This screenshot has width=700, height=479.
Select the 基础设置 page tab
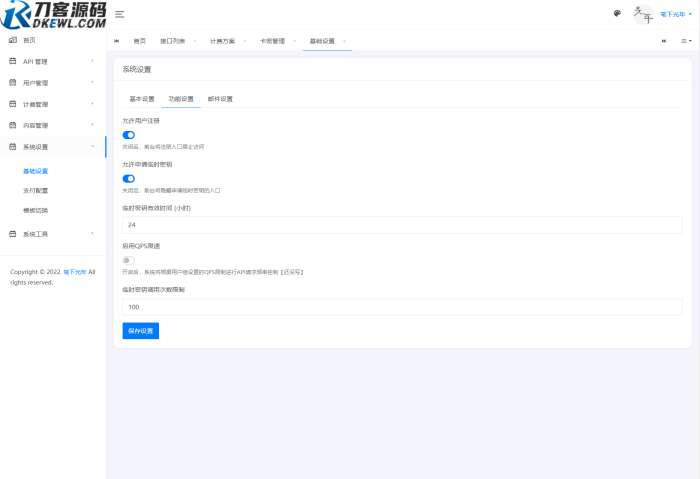point(322,41)
